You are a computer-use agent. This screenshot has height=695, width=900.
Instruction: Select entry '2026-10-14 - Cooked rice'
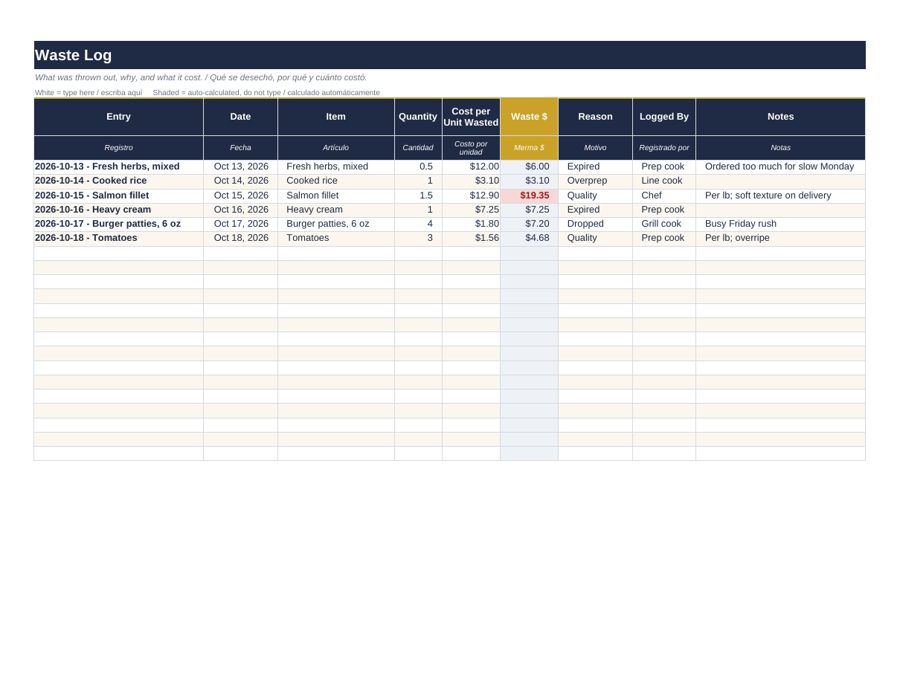pyautogui.click(x=118, y=181)
